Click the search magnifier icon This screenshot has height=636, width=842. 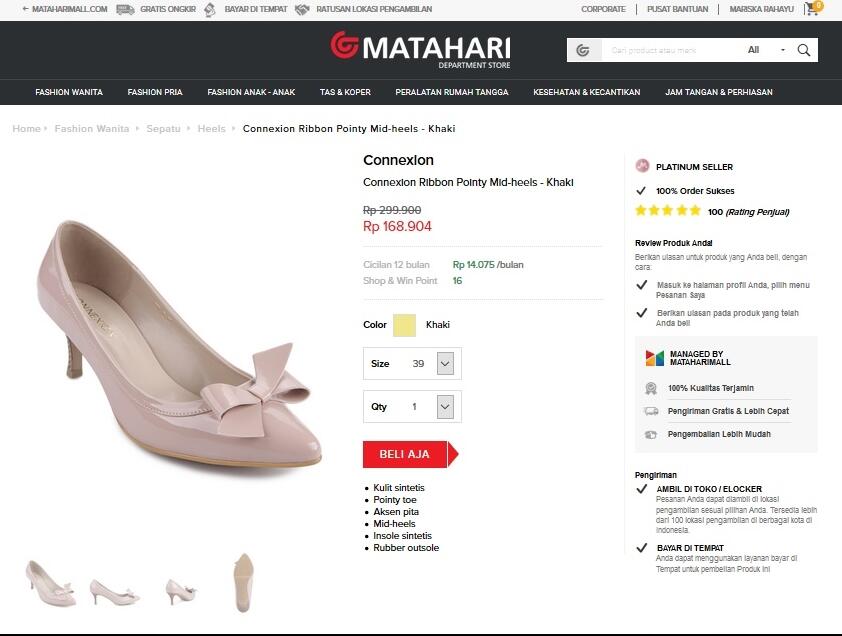click(804, 50)
